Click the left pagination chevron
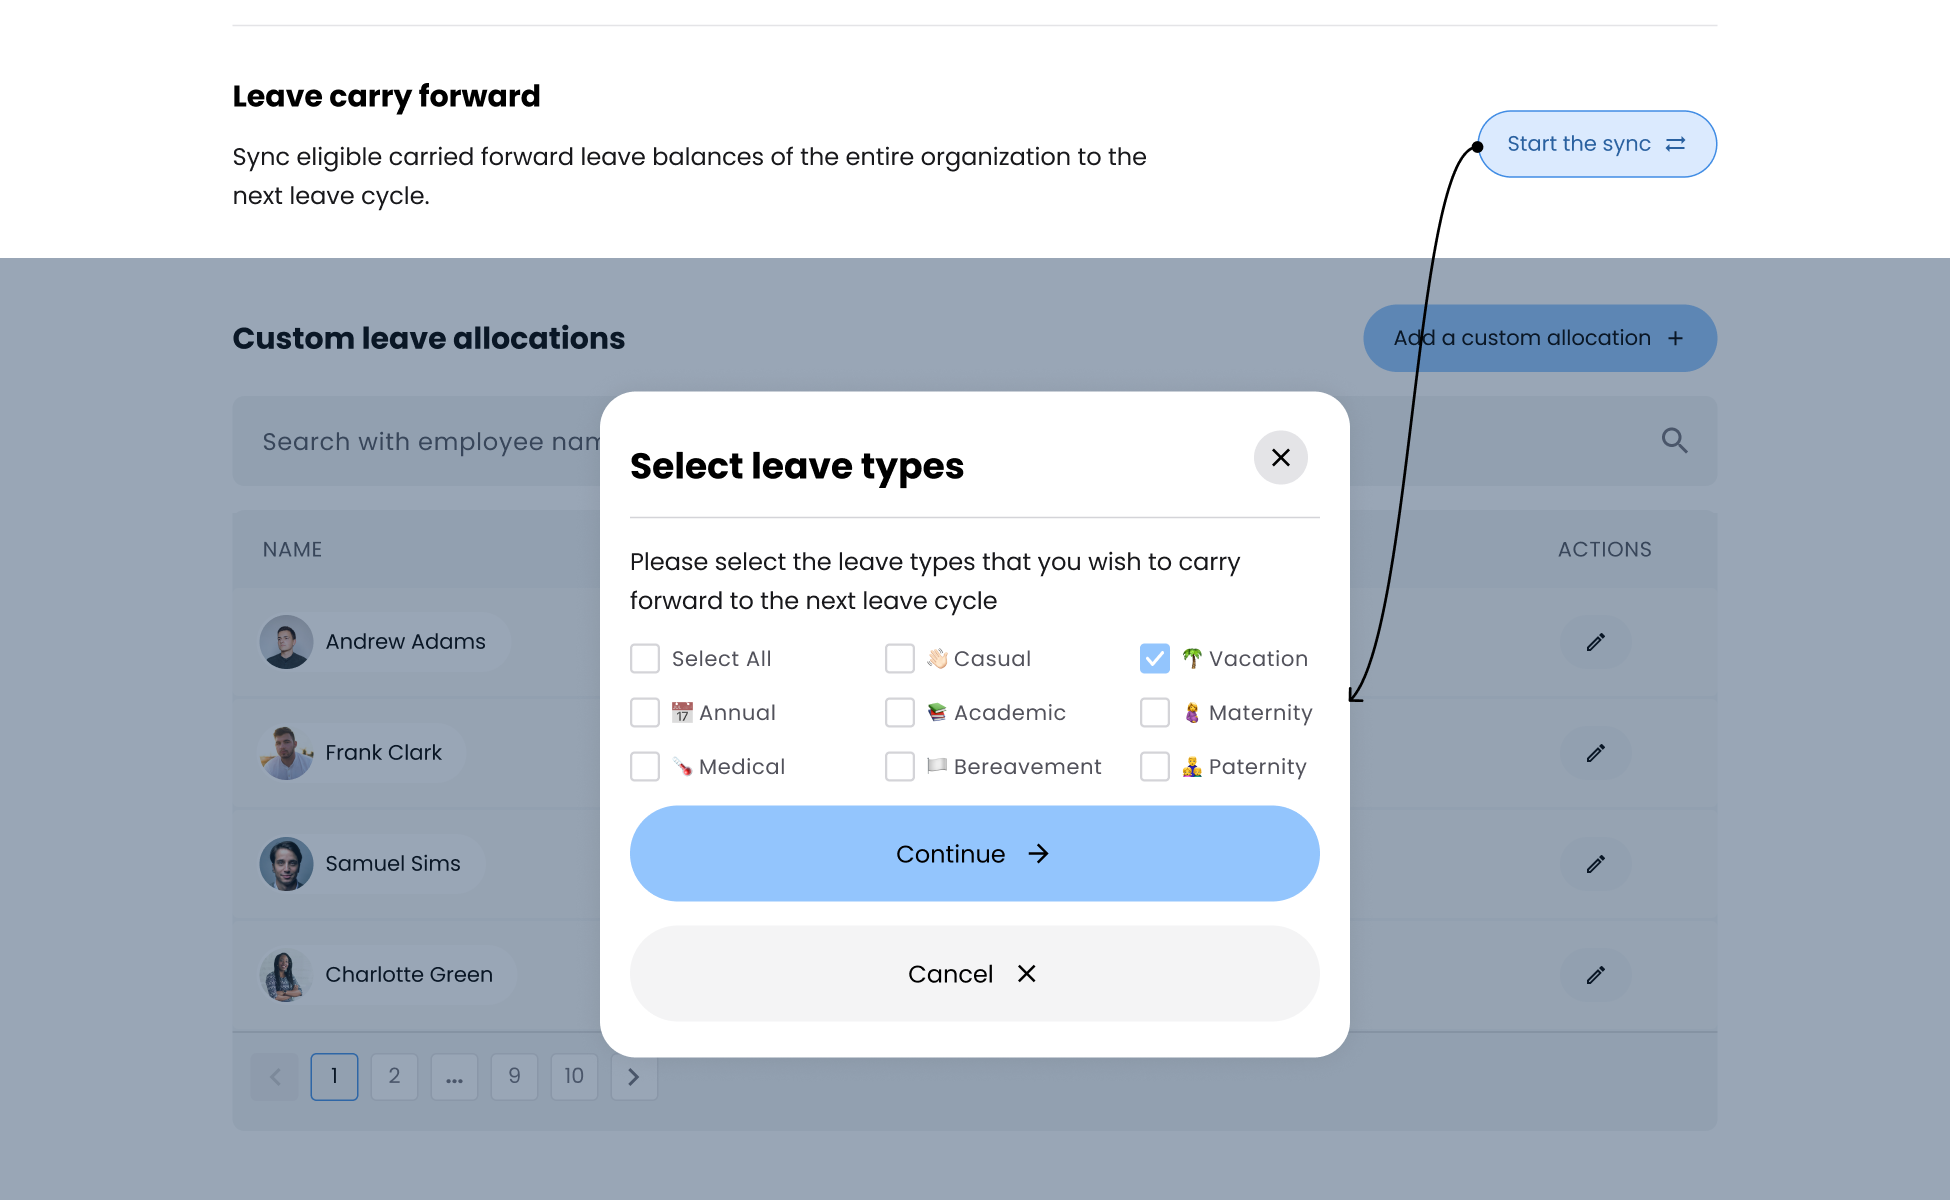Image resolution: width=1950 pixels, height=1200 pixels. pyautogui.click(x=274, y=1076)
